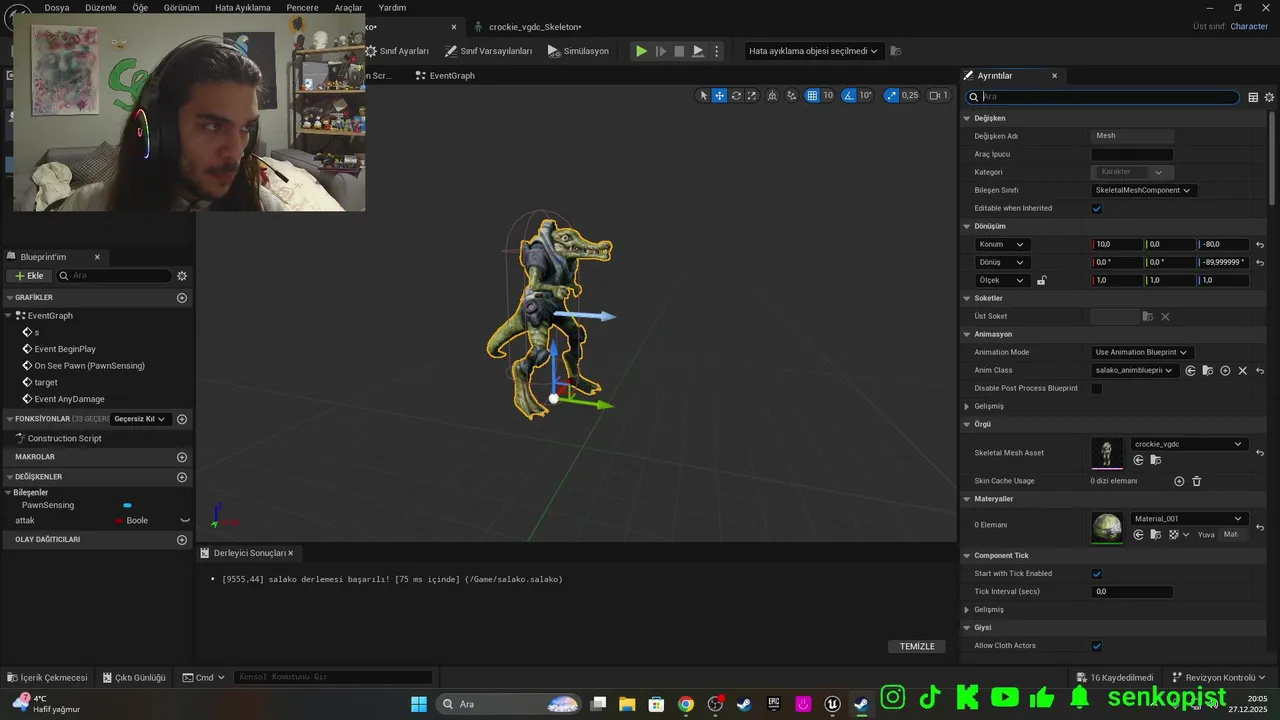Click the crockie_vgdc skeletal mesh thumbnail

[1107, 453]
